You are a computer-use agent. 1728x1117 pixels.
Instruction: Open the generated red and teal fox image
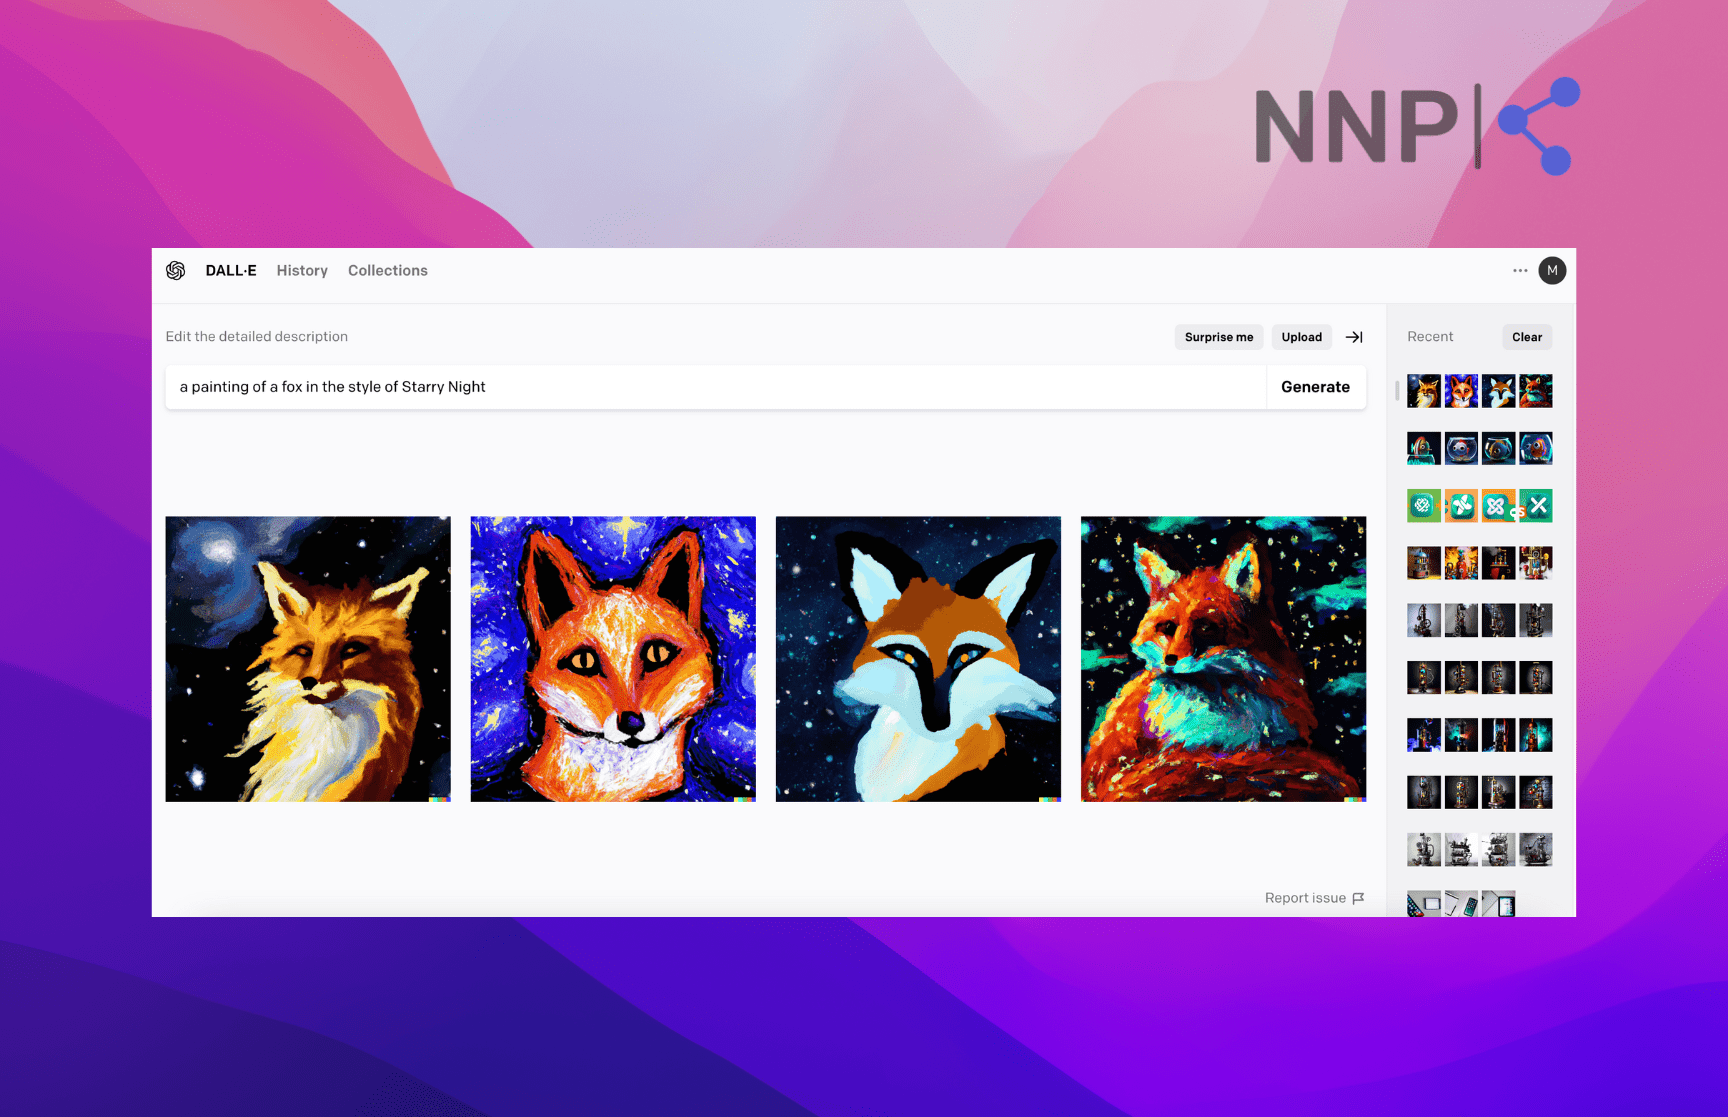point(1223,659)
